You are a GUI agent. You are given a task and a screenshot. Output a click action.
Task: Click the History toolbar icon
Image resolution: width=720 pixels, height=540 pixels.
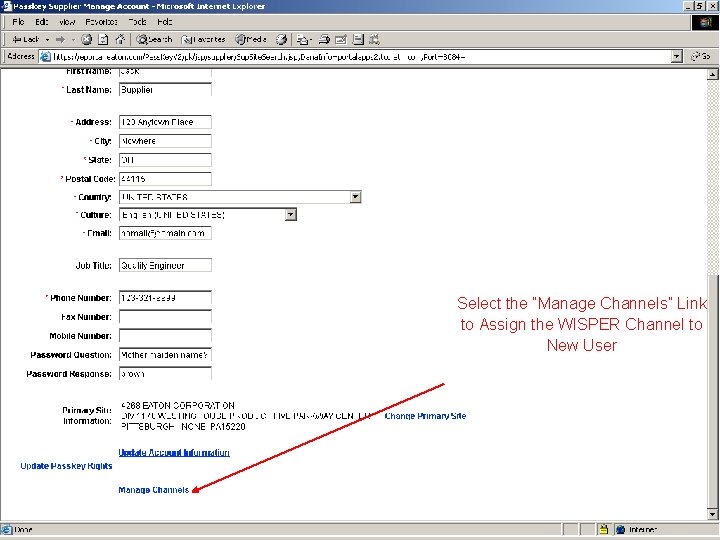coord(281,39)
